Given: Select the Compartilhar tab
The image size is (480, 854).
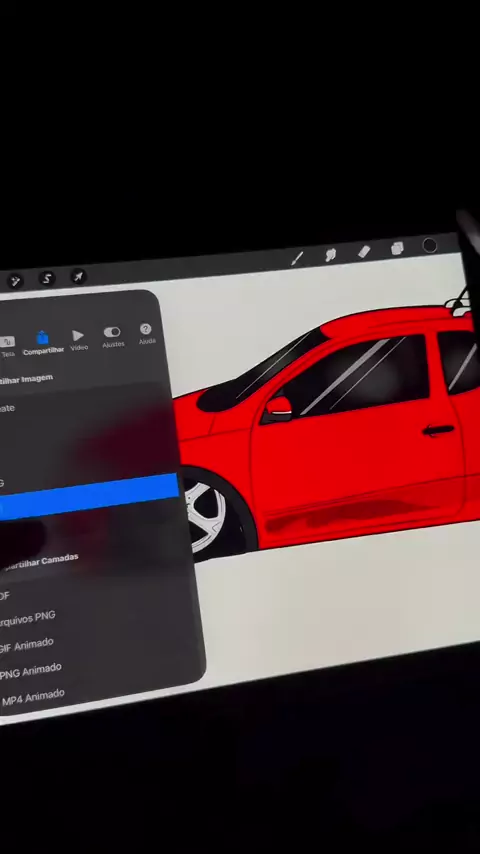Looking at the screenshot, I should click(x=43, y=344).
